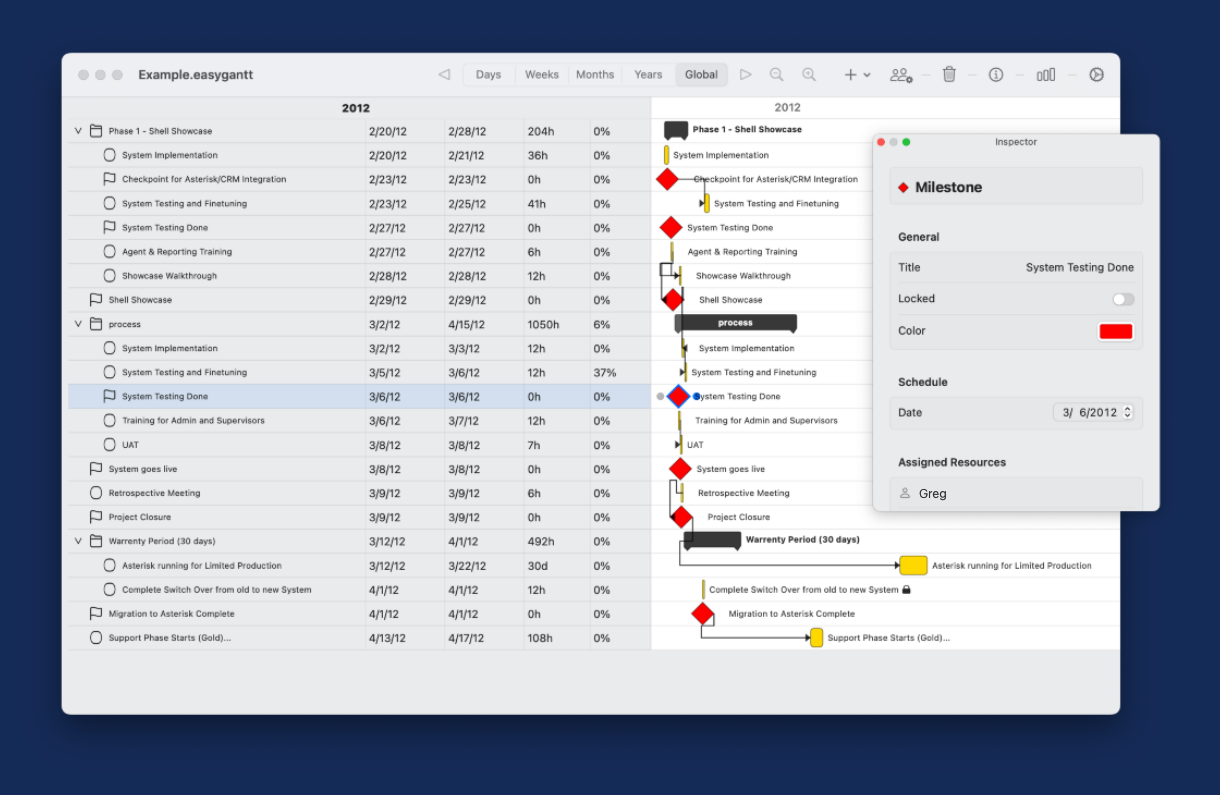Open the add item plus dropdown
Screen dimensions: 1220x795
(x=857, y=75)
